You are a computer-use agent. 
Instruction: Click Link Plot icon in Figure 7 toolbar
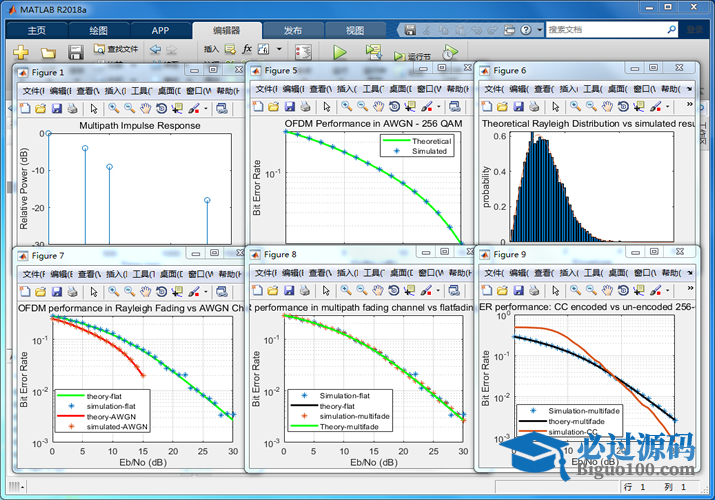click(x=222, y=291)
